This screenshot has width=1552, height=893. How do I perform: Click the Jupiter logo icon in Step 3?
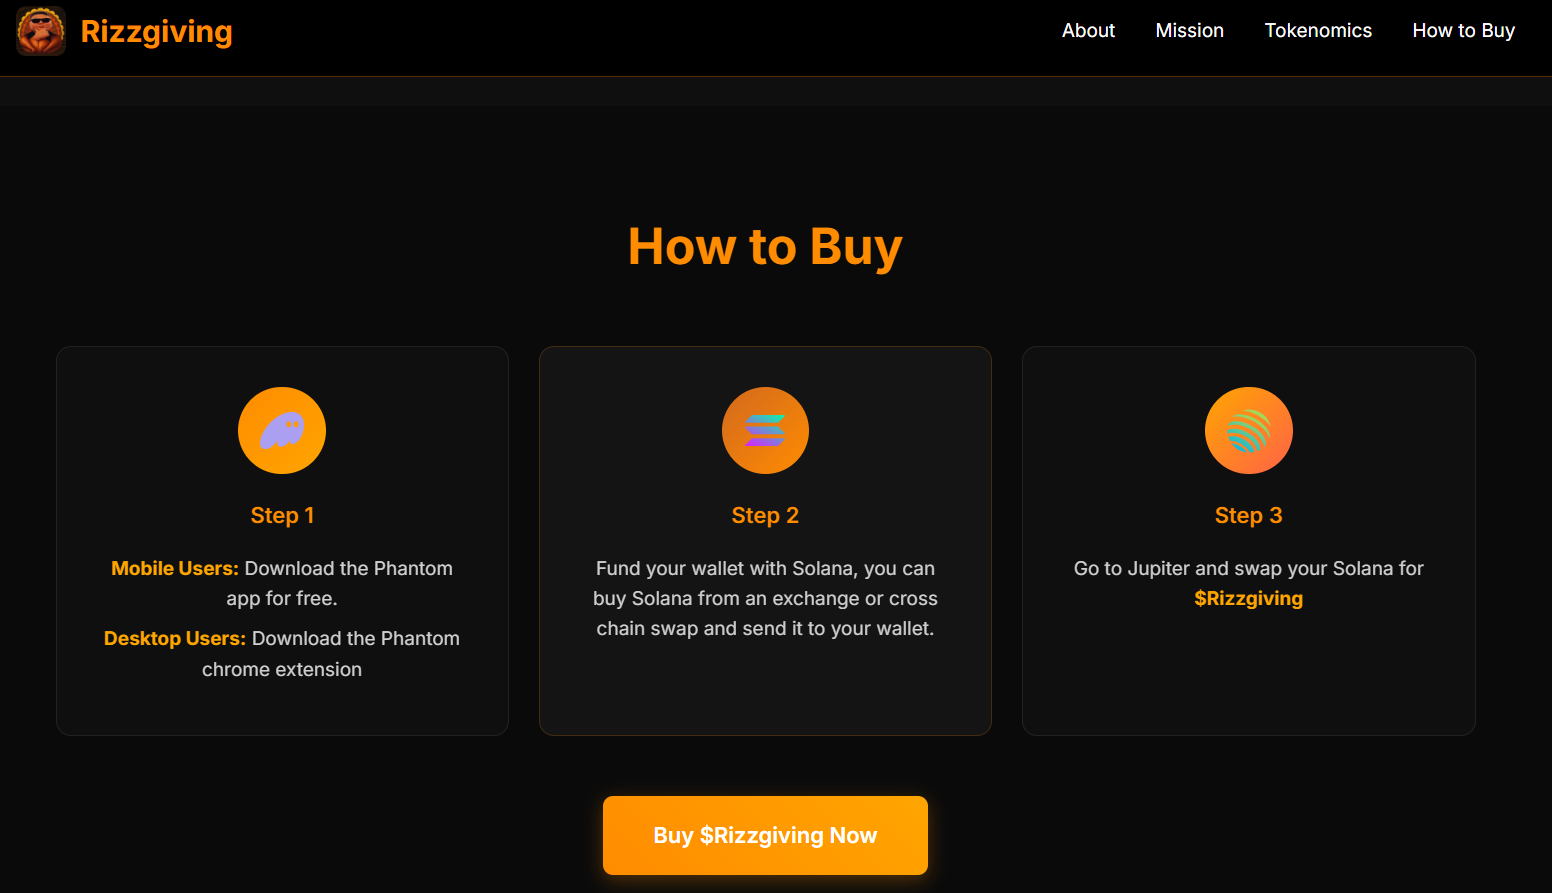1248,431
